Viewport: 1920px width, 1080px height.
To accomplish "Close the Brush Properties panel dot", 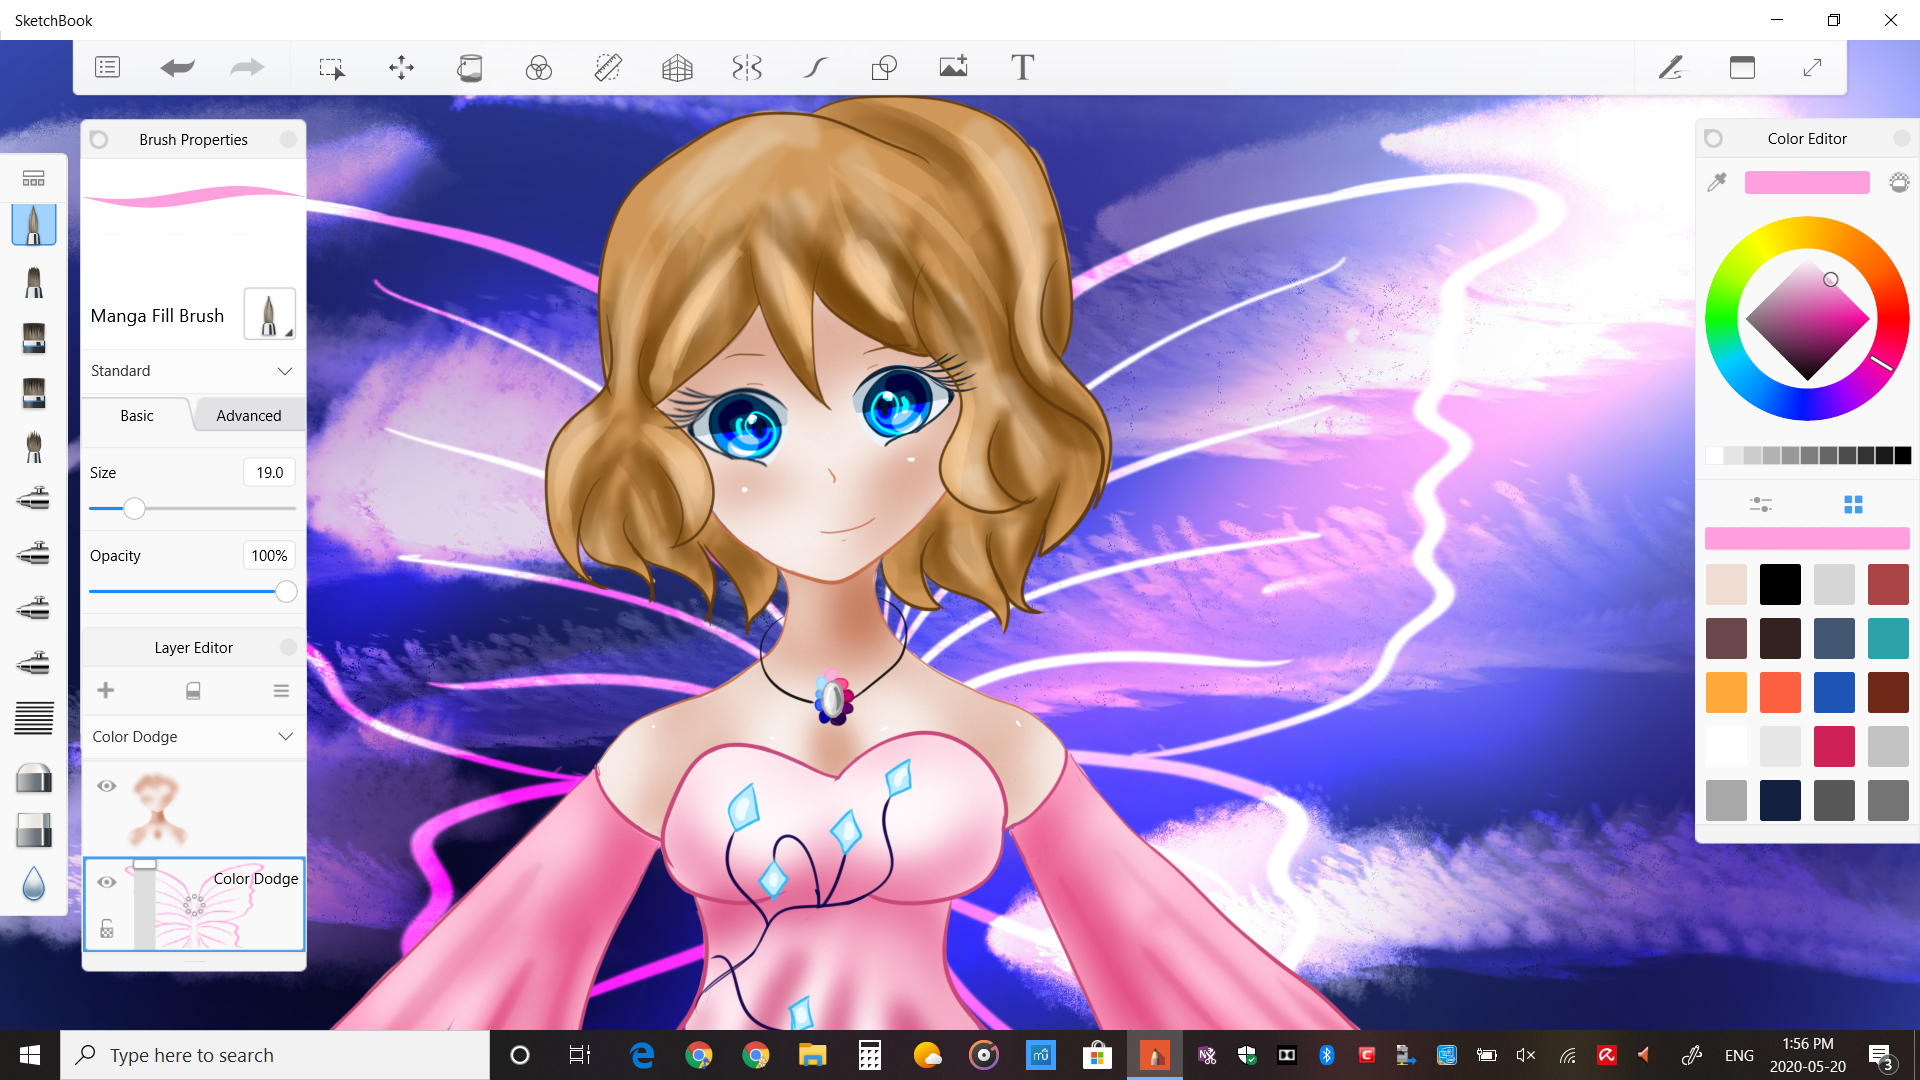I will (x=288, y=139).
